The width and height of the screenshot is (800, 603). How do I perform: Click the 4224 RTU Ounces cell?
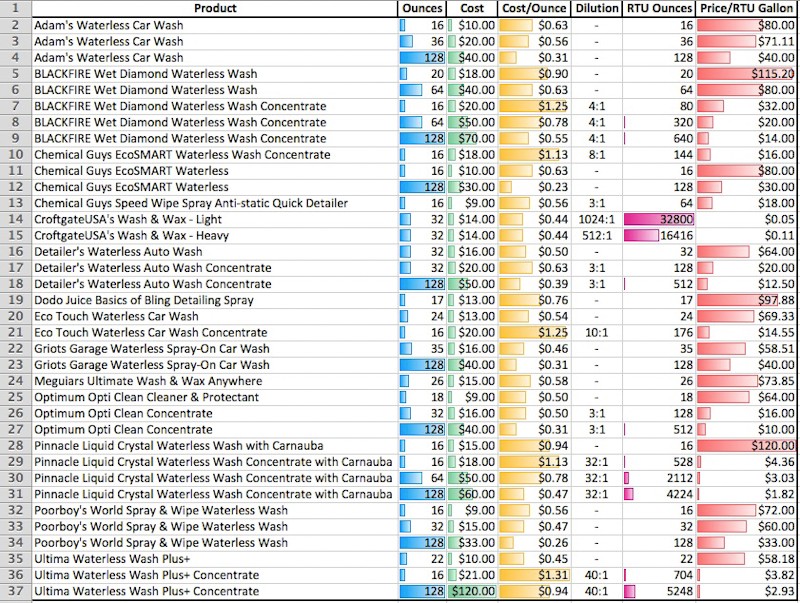[659, 494]
